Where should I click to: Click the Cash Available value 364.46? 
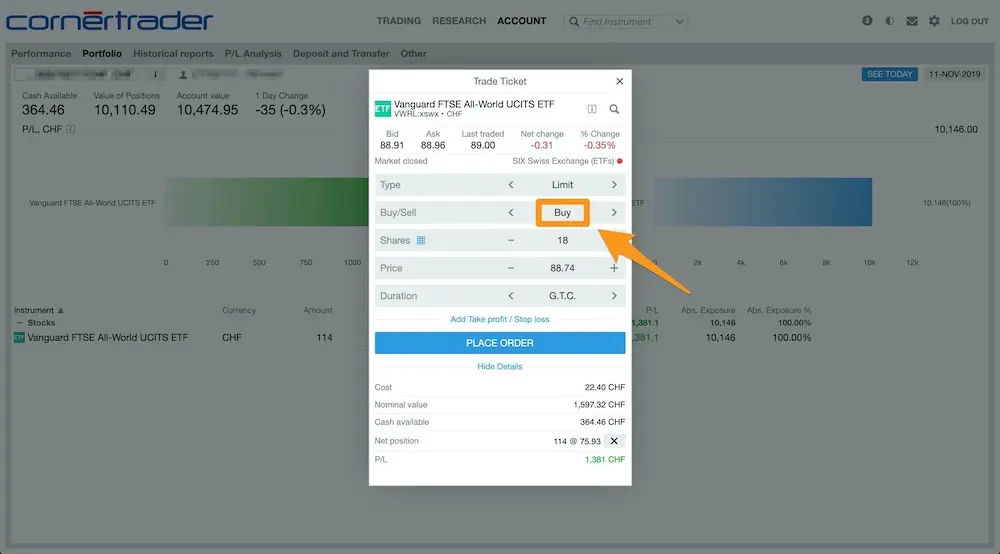(43, 110)
